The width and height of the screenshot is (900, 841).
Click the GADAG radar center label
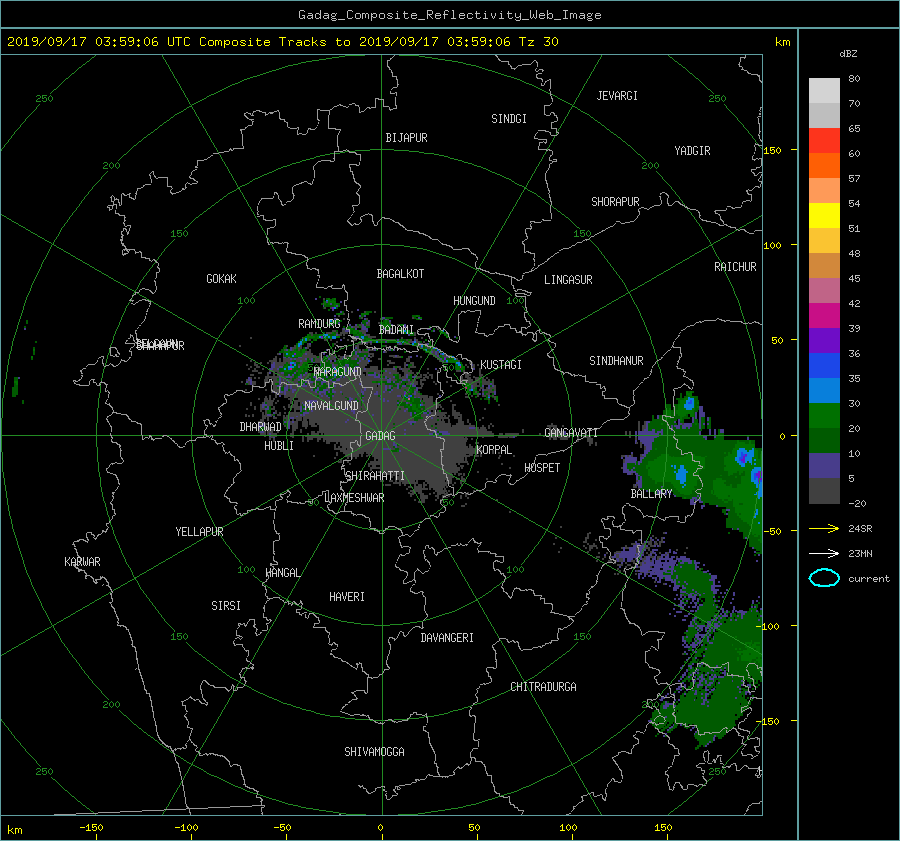coord(380,436)
